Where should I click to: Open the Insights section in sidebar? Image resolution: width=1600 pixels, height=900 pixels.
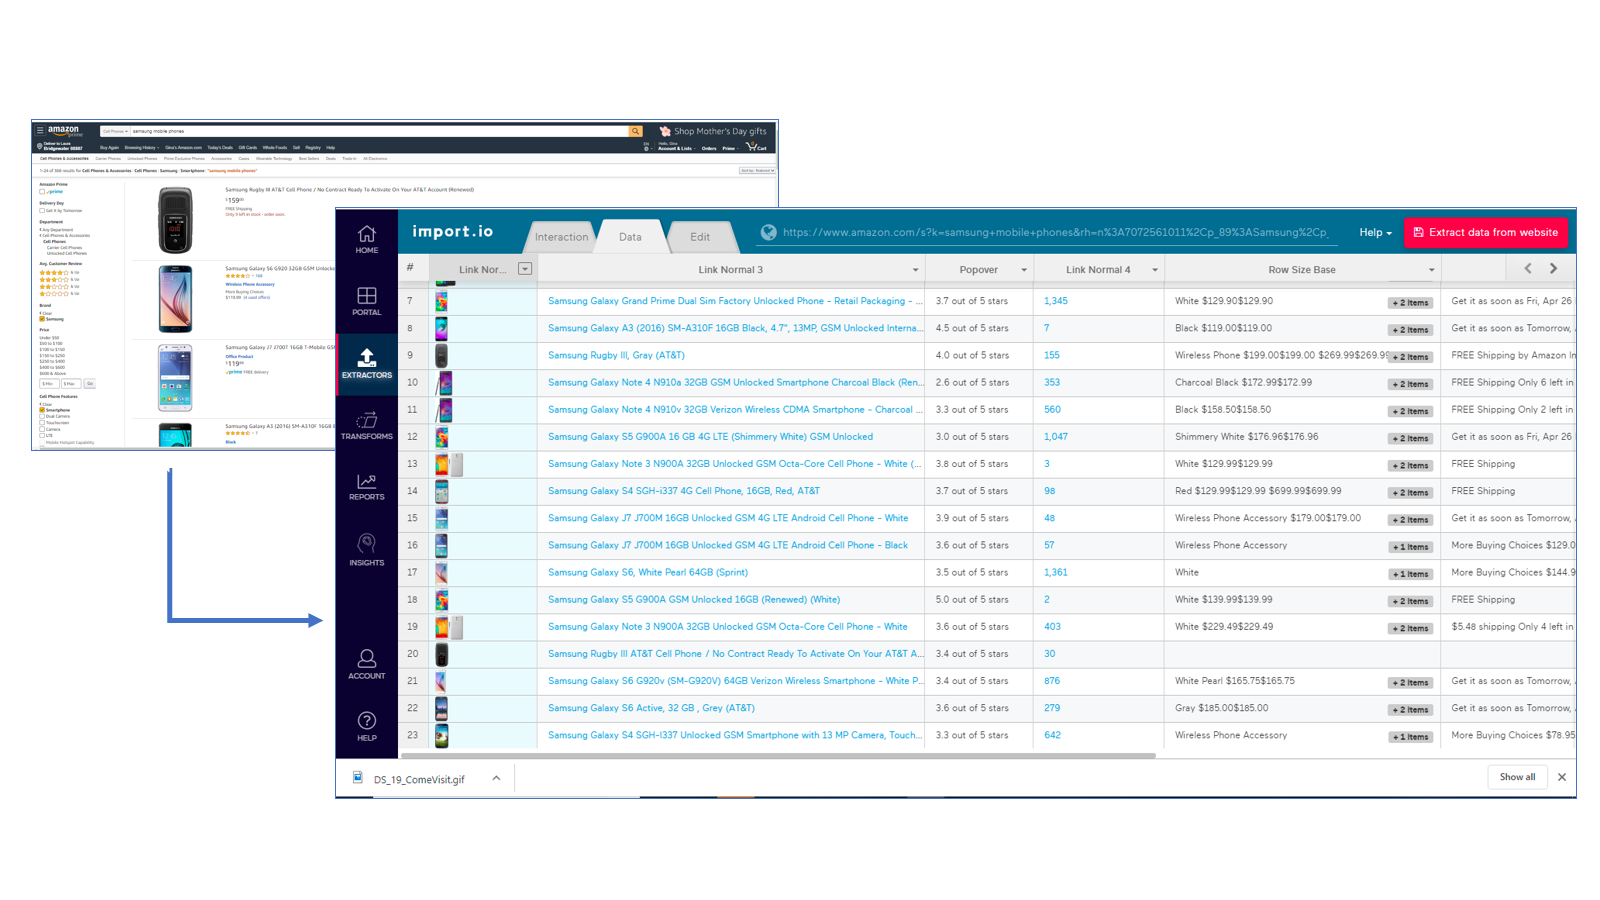pos(366,550)
